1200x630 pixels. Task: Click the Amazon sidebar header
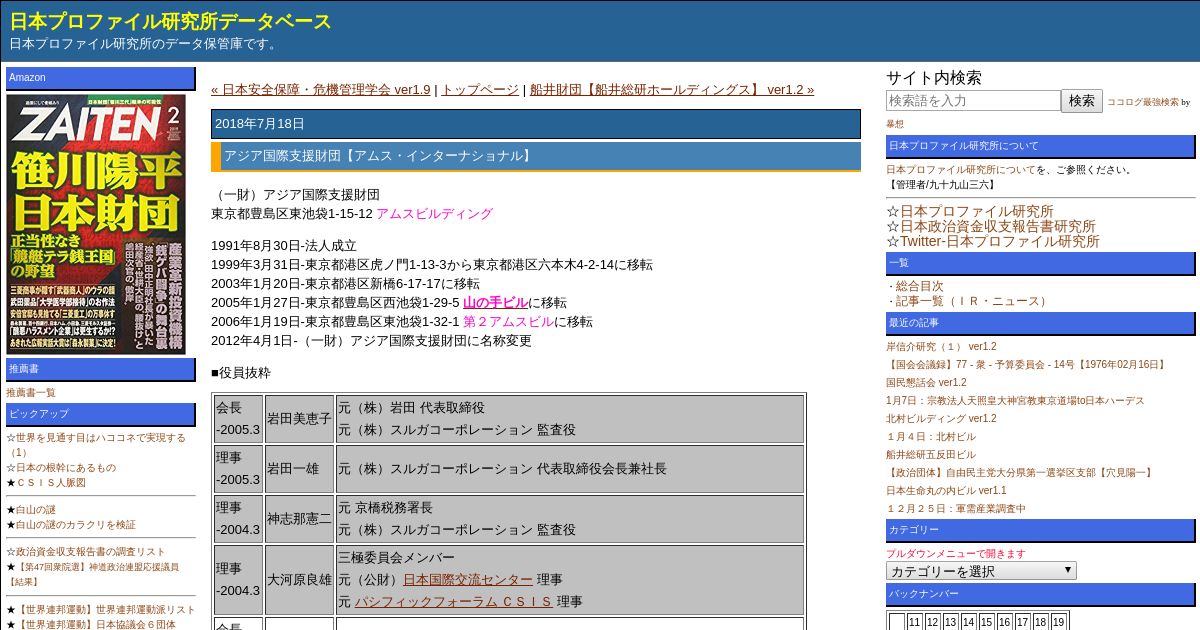click(x=101, y=78)
